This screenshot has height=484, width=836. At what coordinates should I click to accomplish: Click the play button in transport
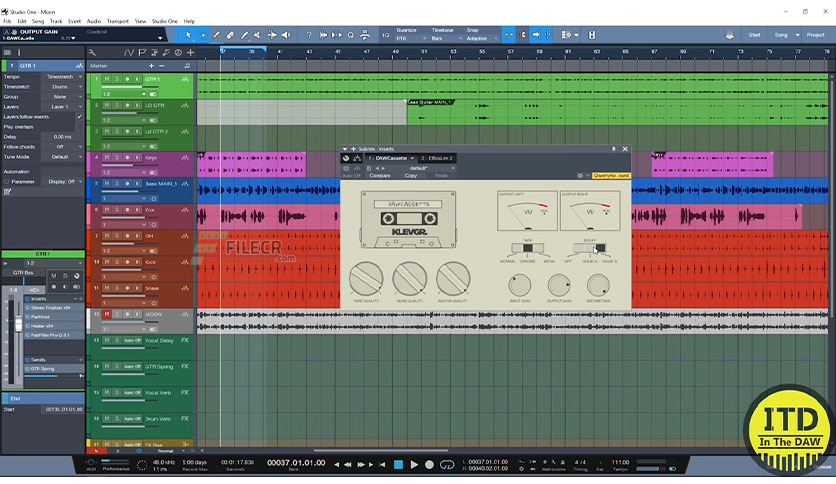click(414, 465)
